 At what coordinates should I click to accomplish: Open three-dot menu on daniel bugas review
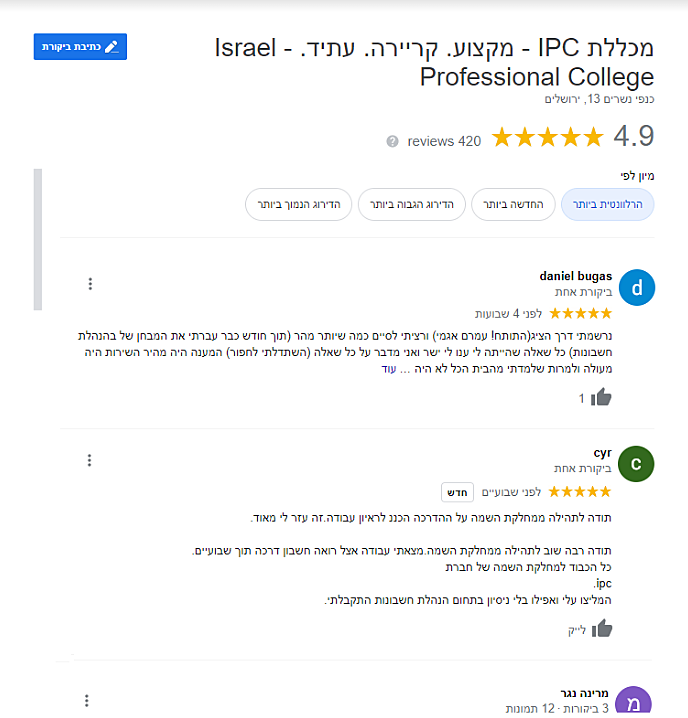pos(90,284)
